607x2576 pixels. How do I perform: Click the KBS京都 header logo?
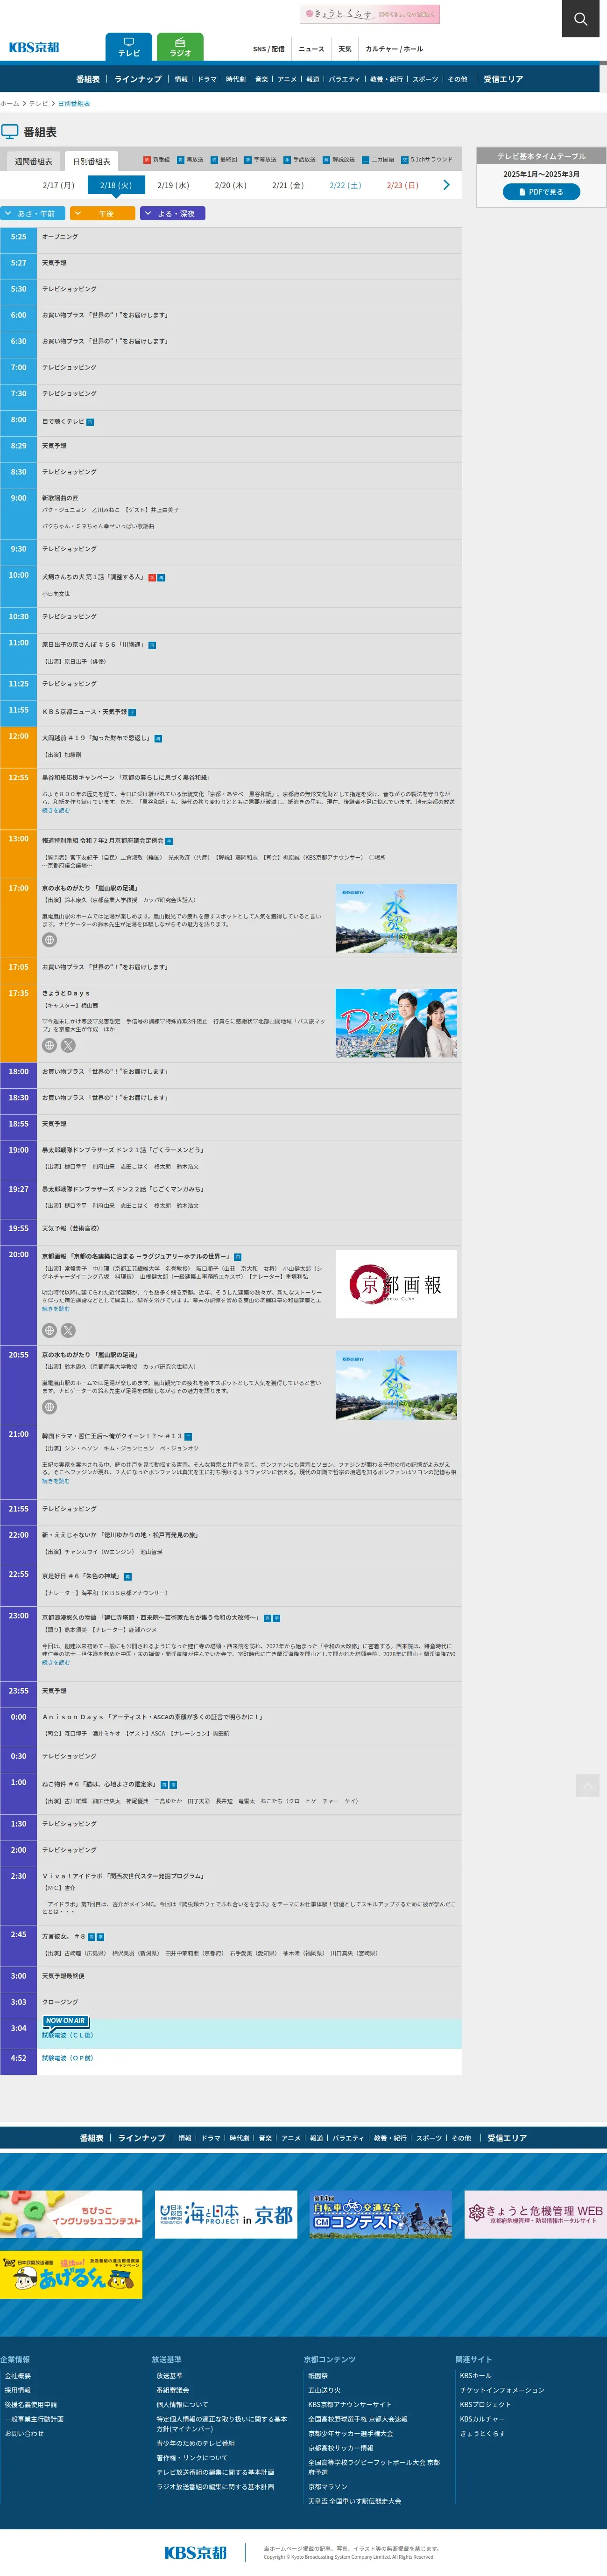(x=34, y=47)
